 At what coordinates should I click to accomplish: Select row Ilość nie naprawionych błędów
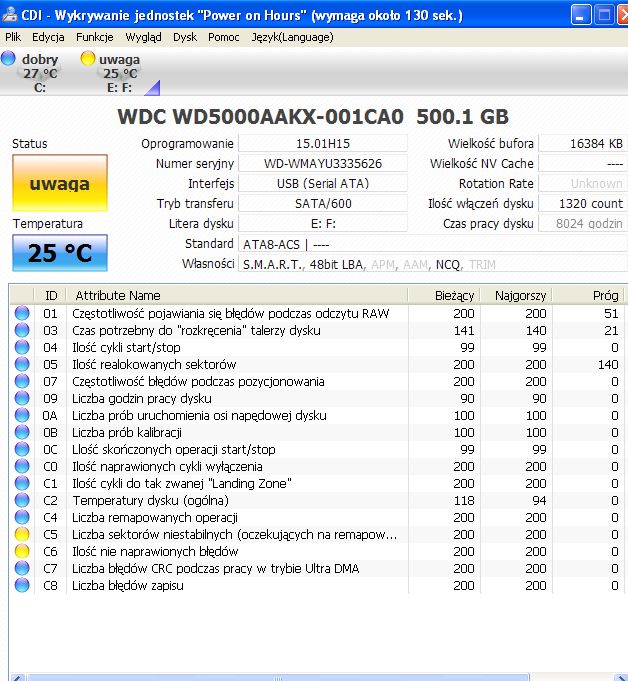click(x=317, y=551)
